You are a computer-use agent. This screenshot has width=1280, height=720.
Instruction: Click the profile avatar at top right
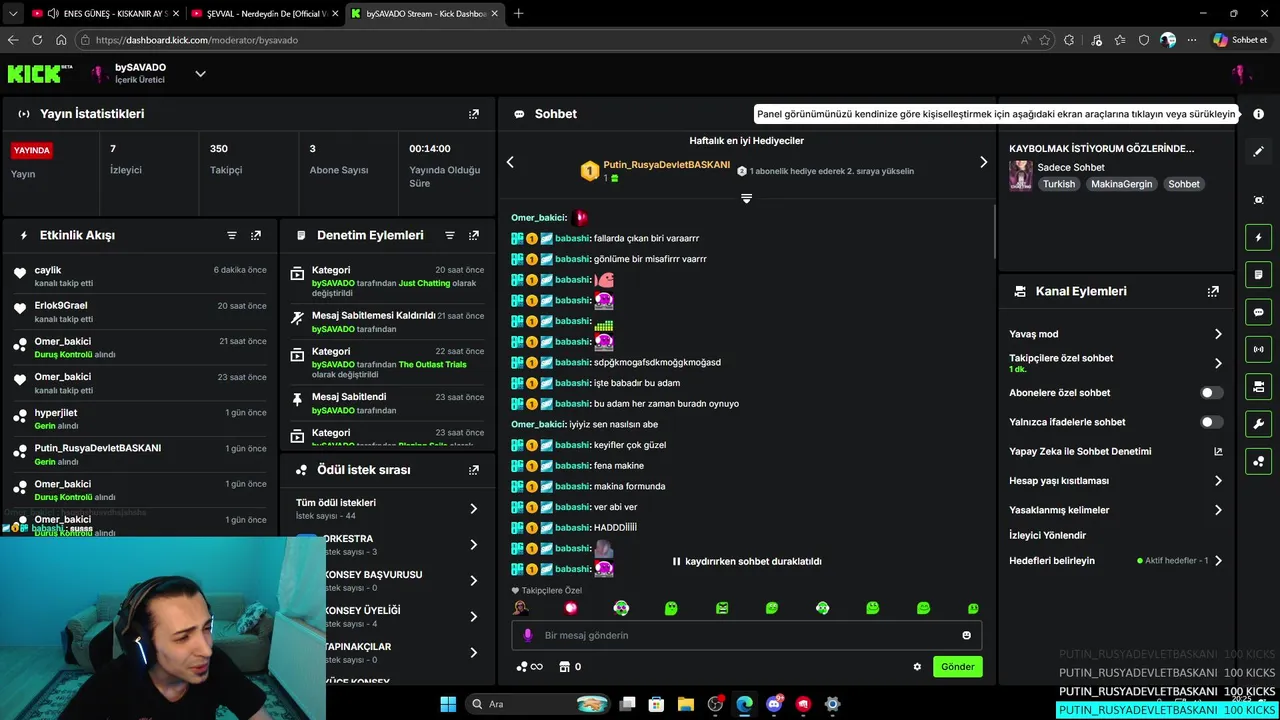click(1241, 73)
